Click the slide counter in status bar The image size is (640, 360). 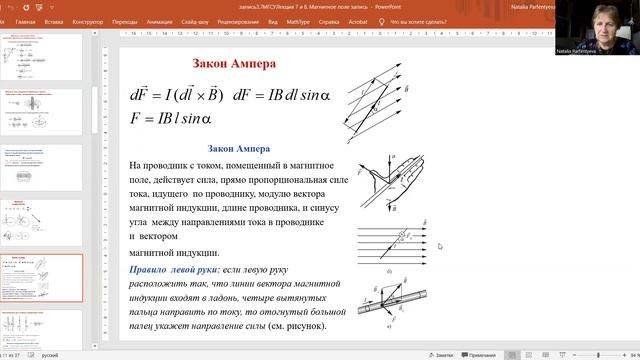10,356
